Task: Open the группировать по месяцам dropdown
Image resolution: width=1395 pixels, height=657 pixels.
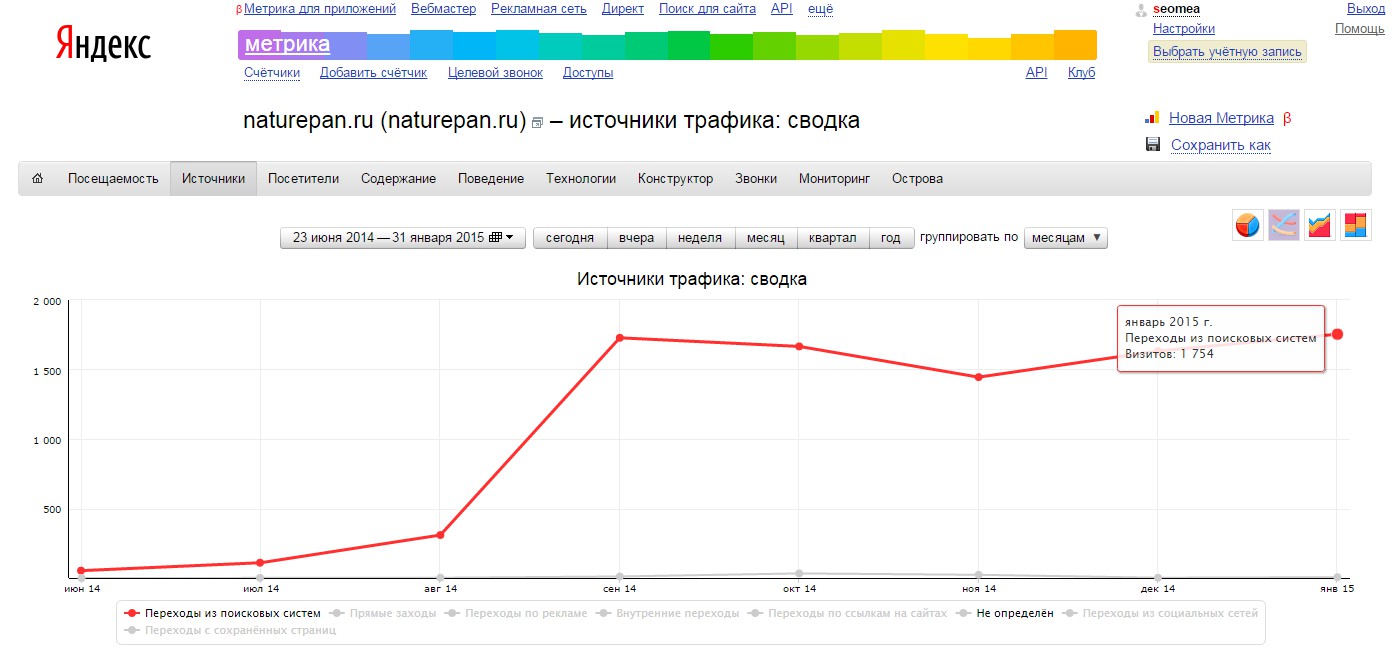Action: point(1066,238)
